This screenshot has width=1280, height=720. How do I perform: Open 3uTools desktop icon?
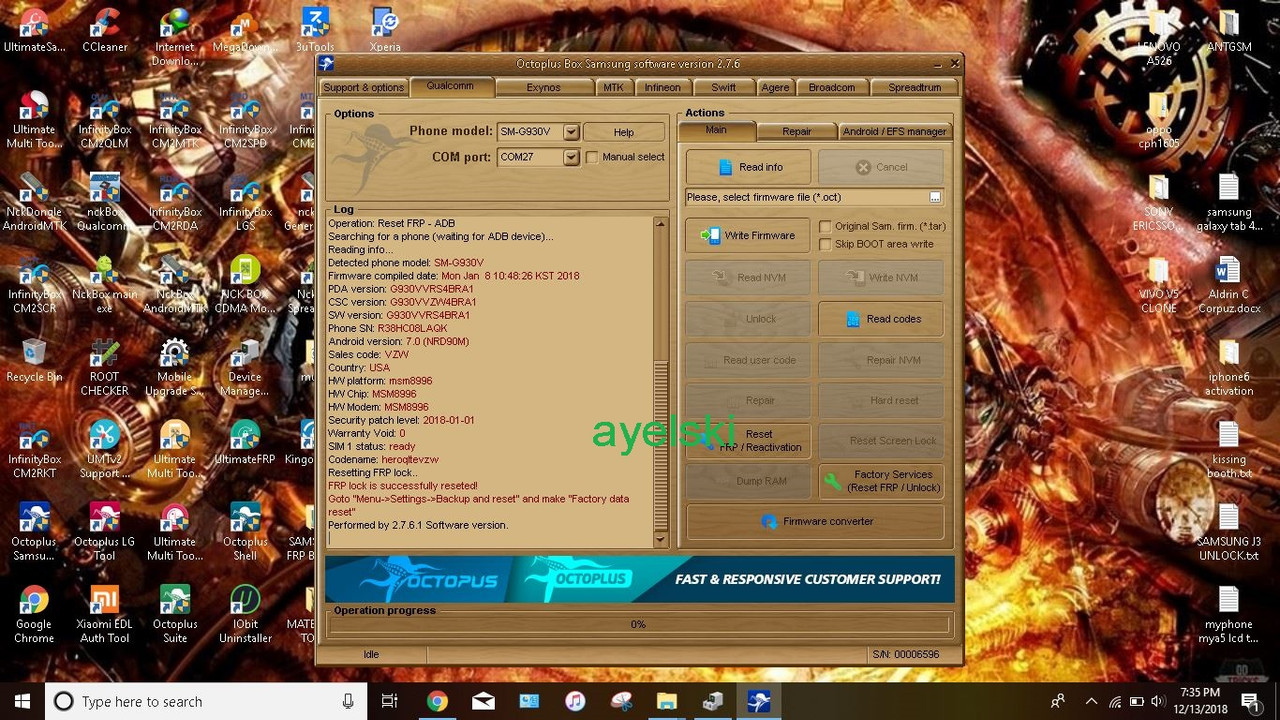point(315,30)
